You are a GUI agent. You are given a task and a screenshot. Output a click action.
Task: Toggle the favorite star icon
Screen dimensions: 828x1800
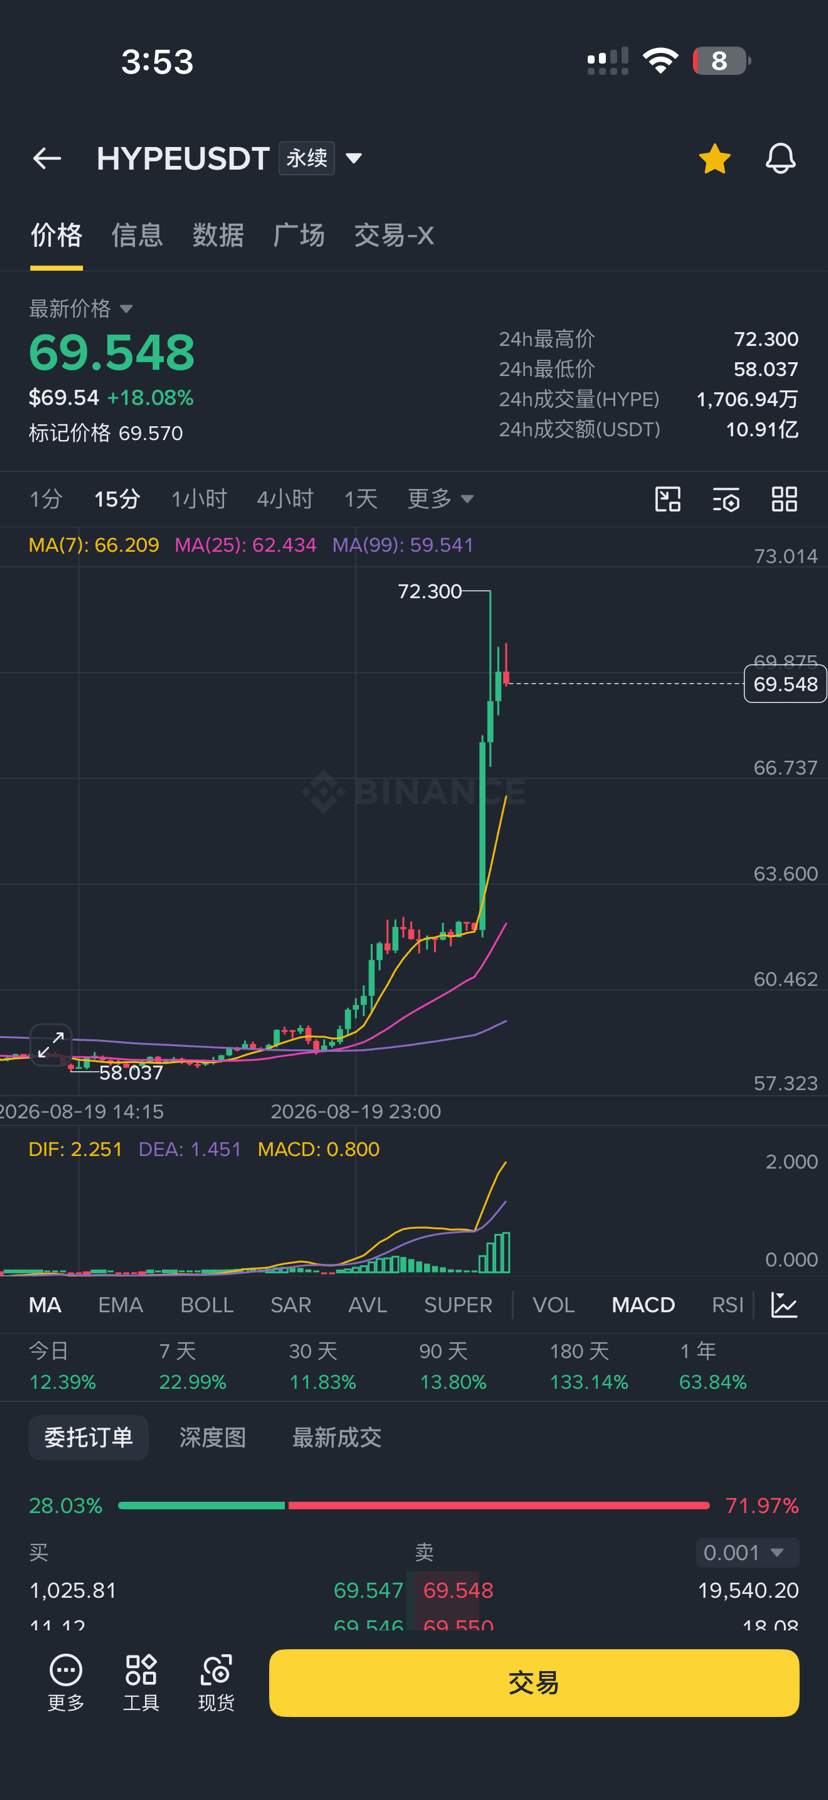(714, 158)
